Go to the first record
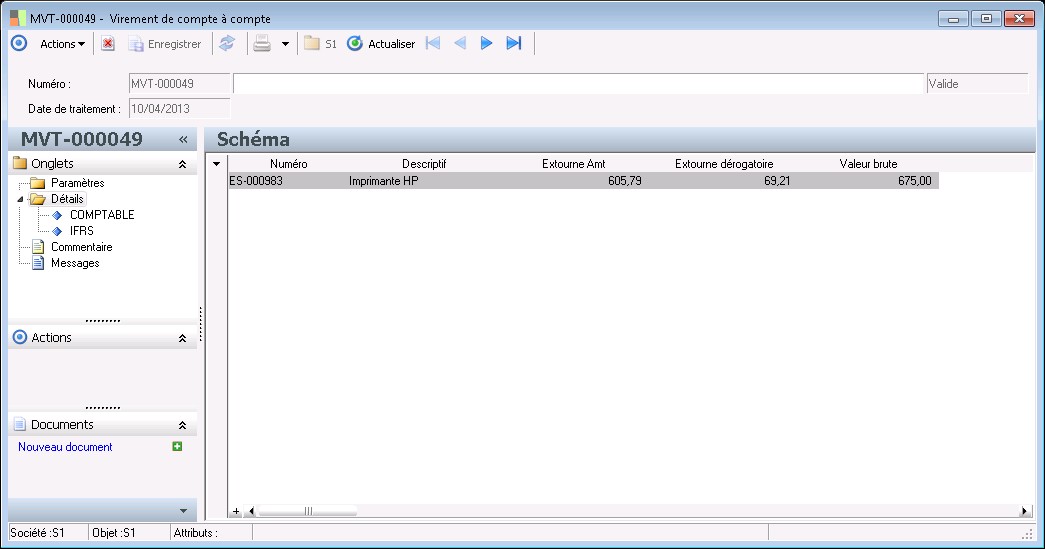1045x549 pixels. 433,44
